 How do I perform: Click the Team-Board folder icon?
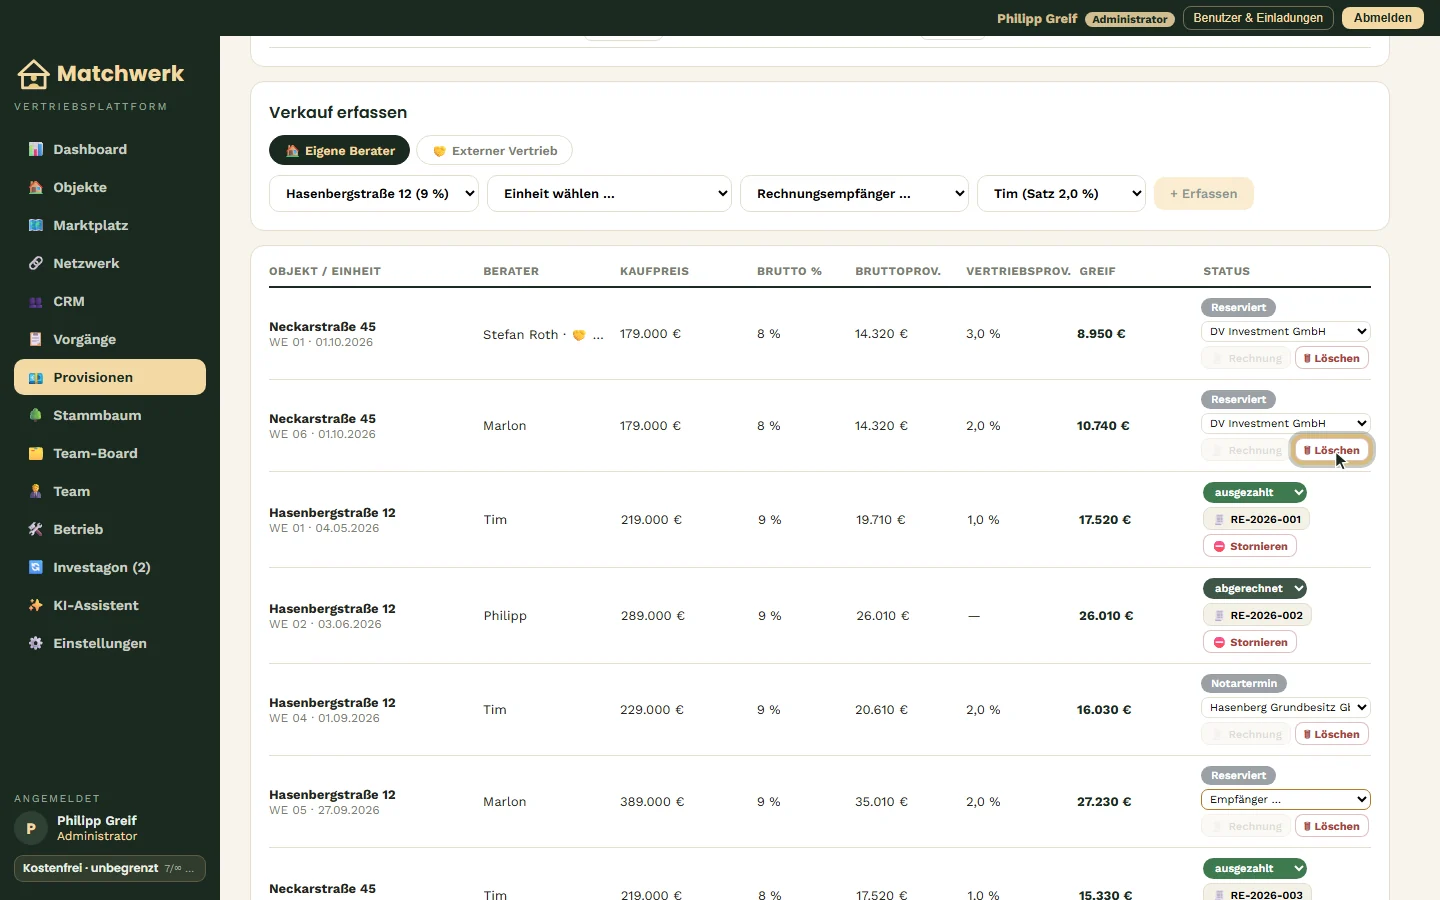(x=36, y=453)
